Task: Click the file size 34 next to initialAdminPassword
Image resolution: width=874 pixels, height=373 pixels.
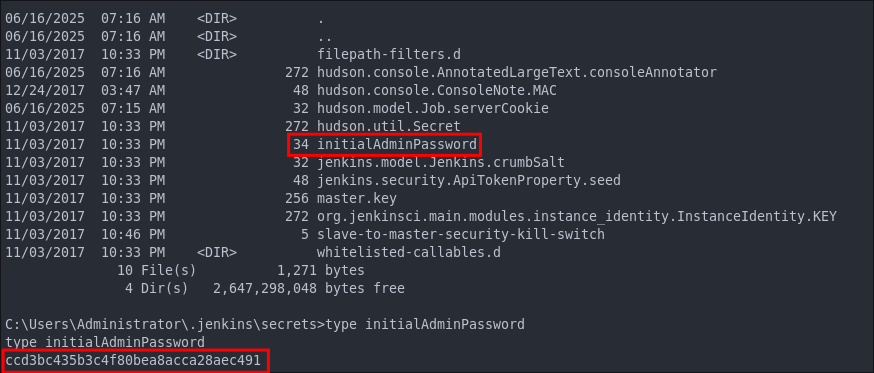Action: pyautogui.click(x=301, y=145)
